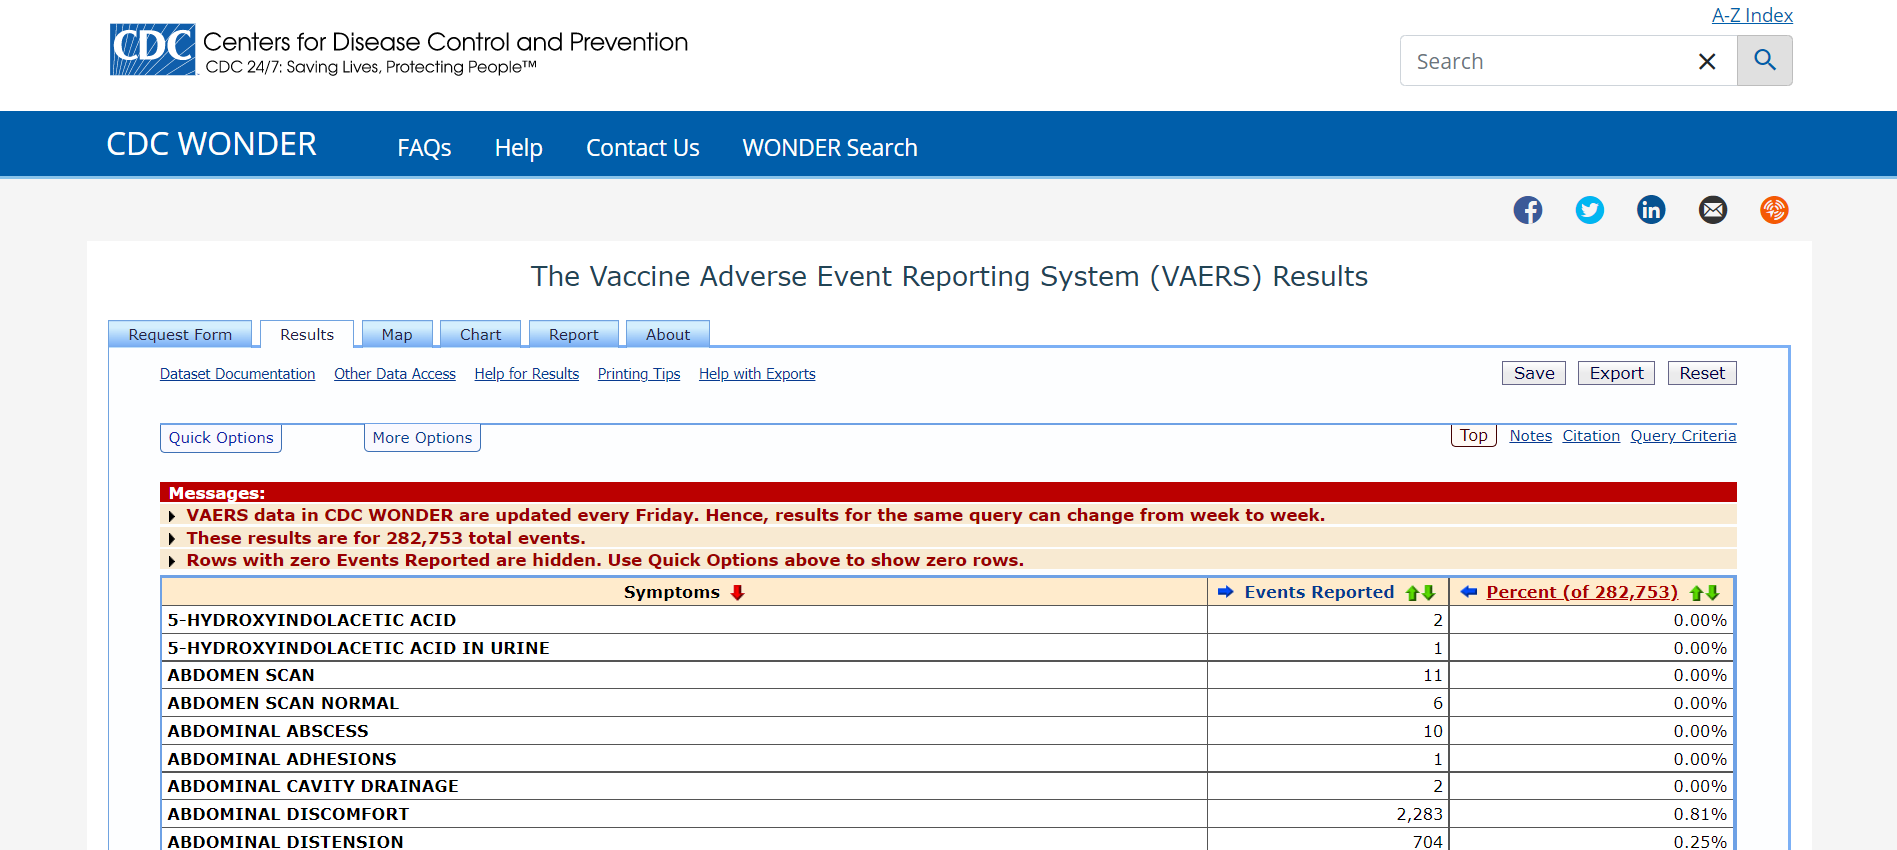Click the CDC logo

point(152,50)
